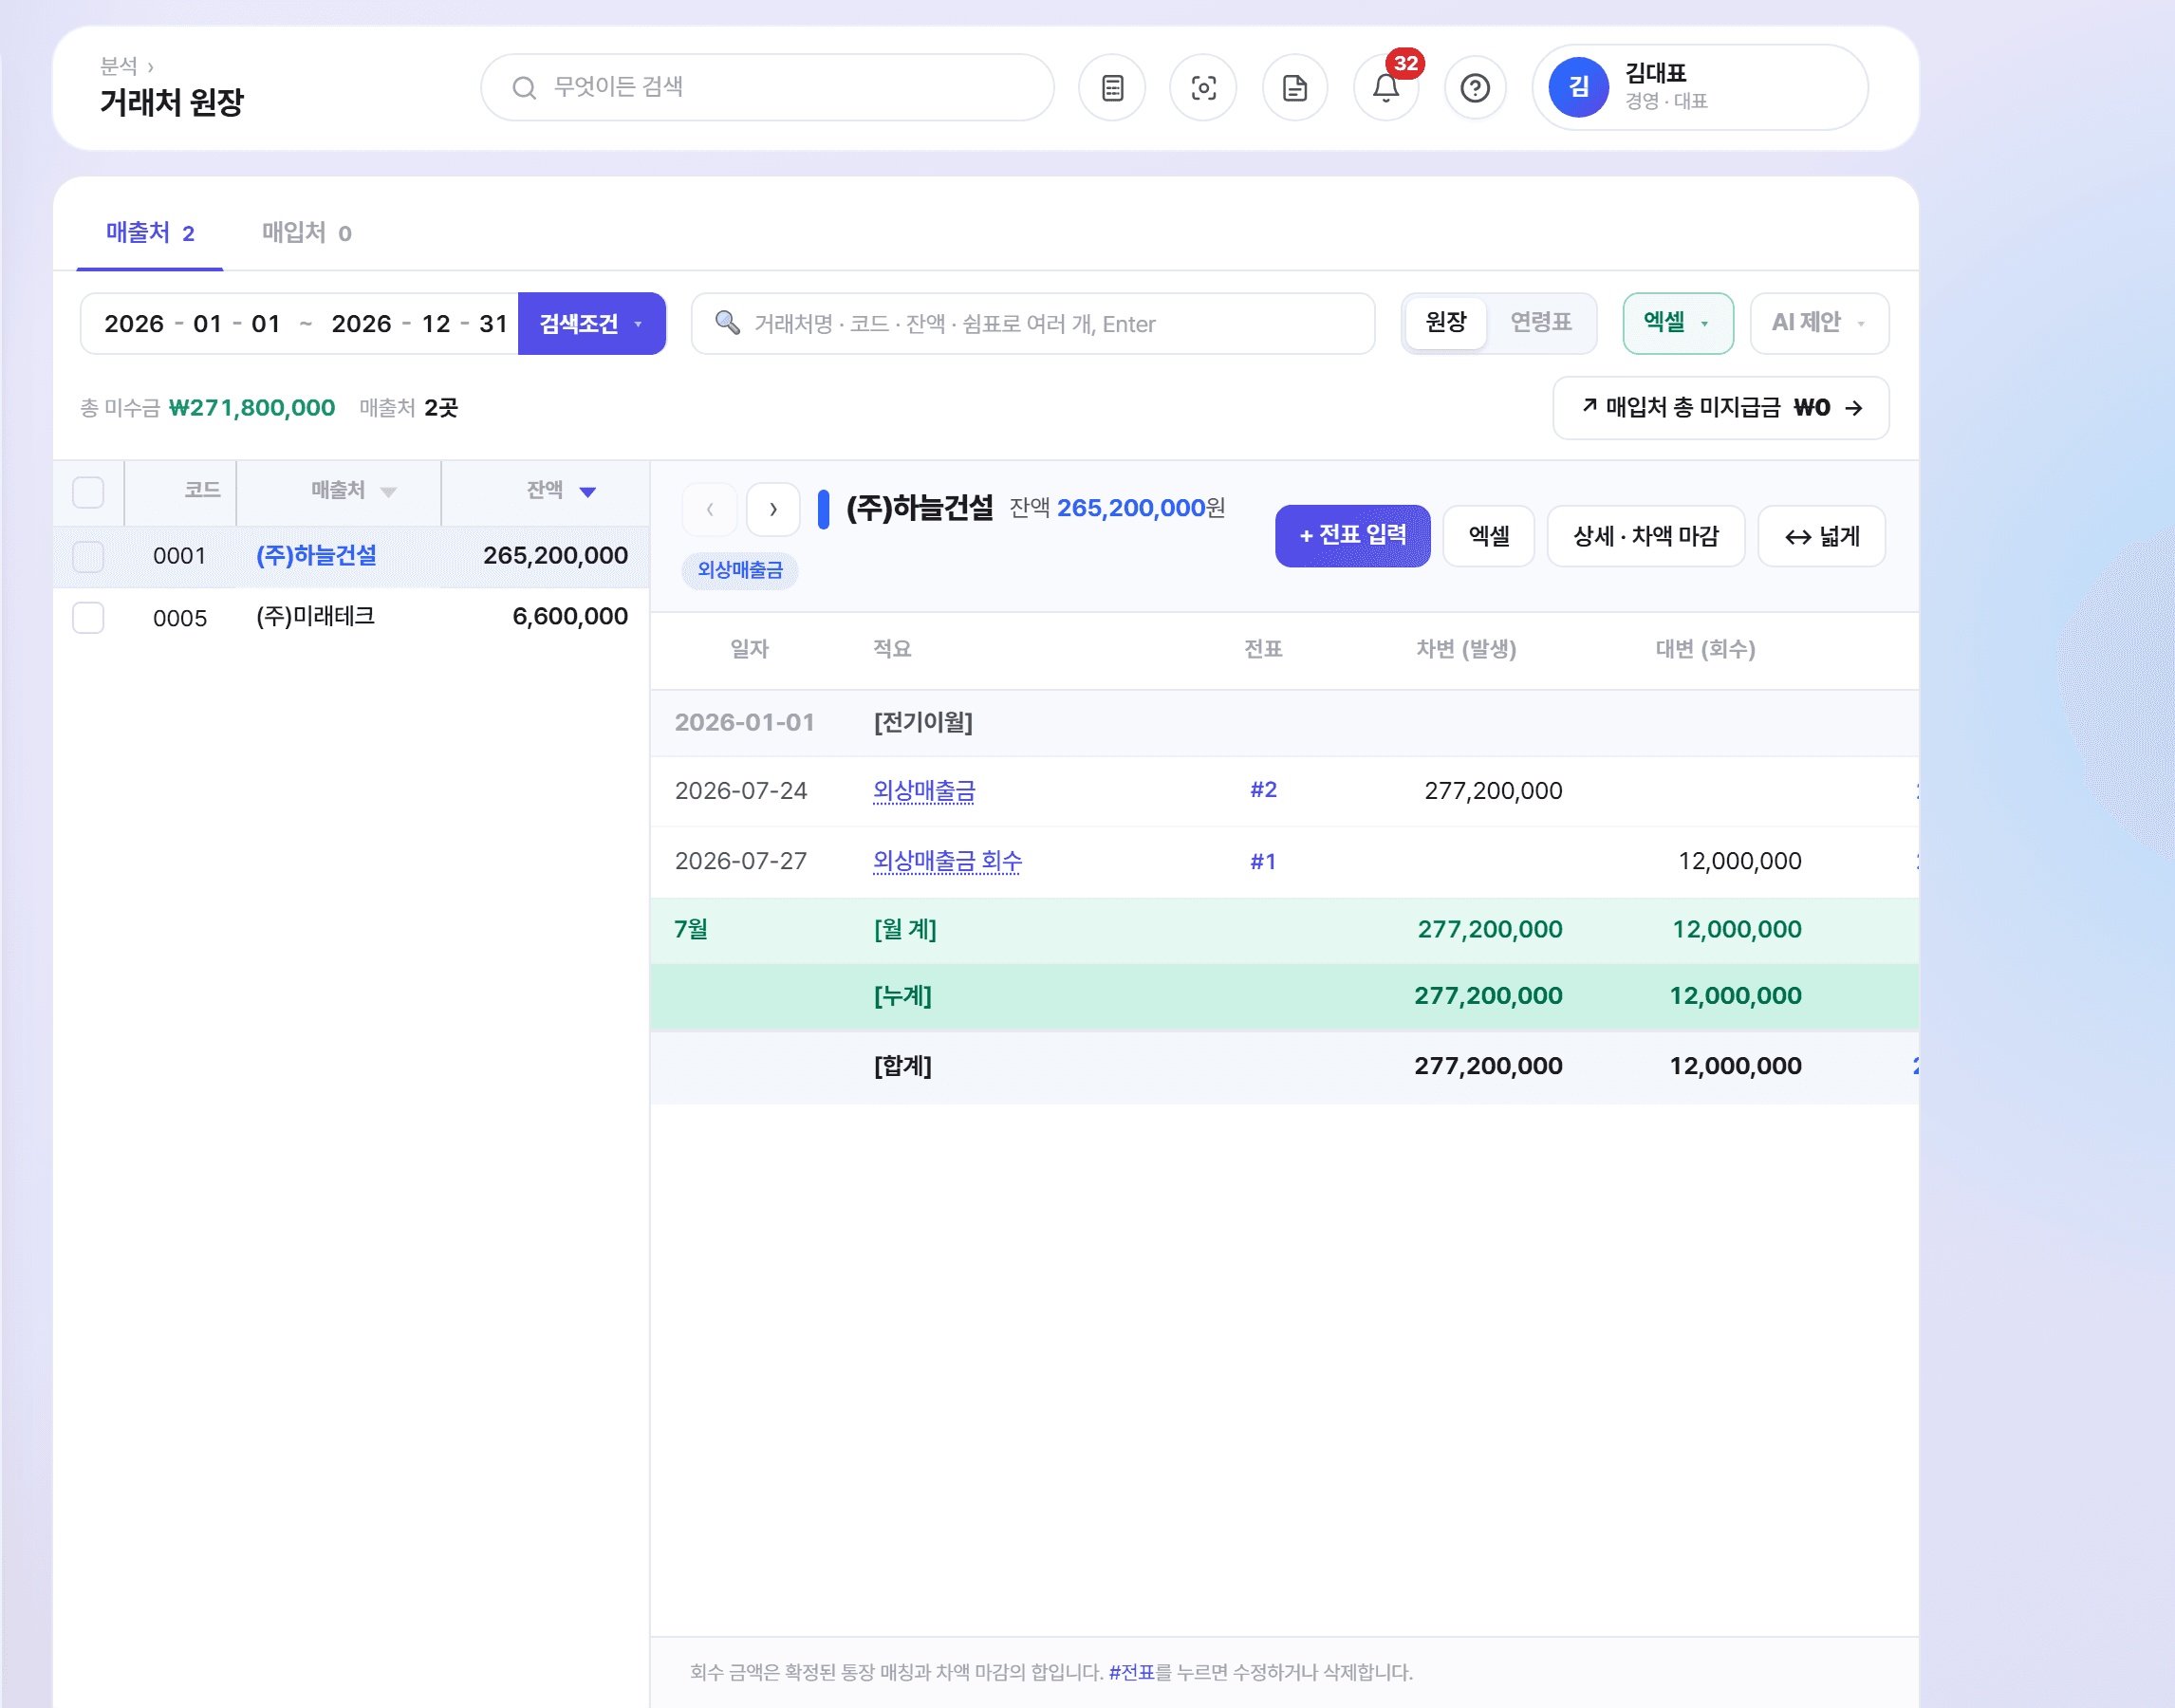
Task: Sort by 잔액 column header arrow
Action: click(588, 492)
